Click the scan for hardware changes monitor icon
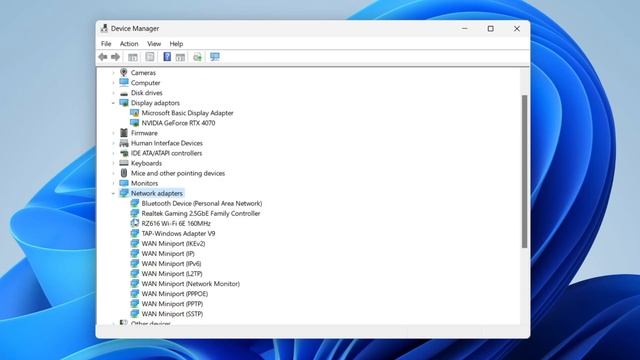The width and height of the screenshot is (640, 360). click(215, 57)
